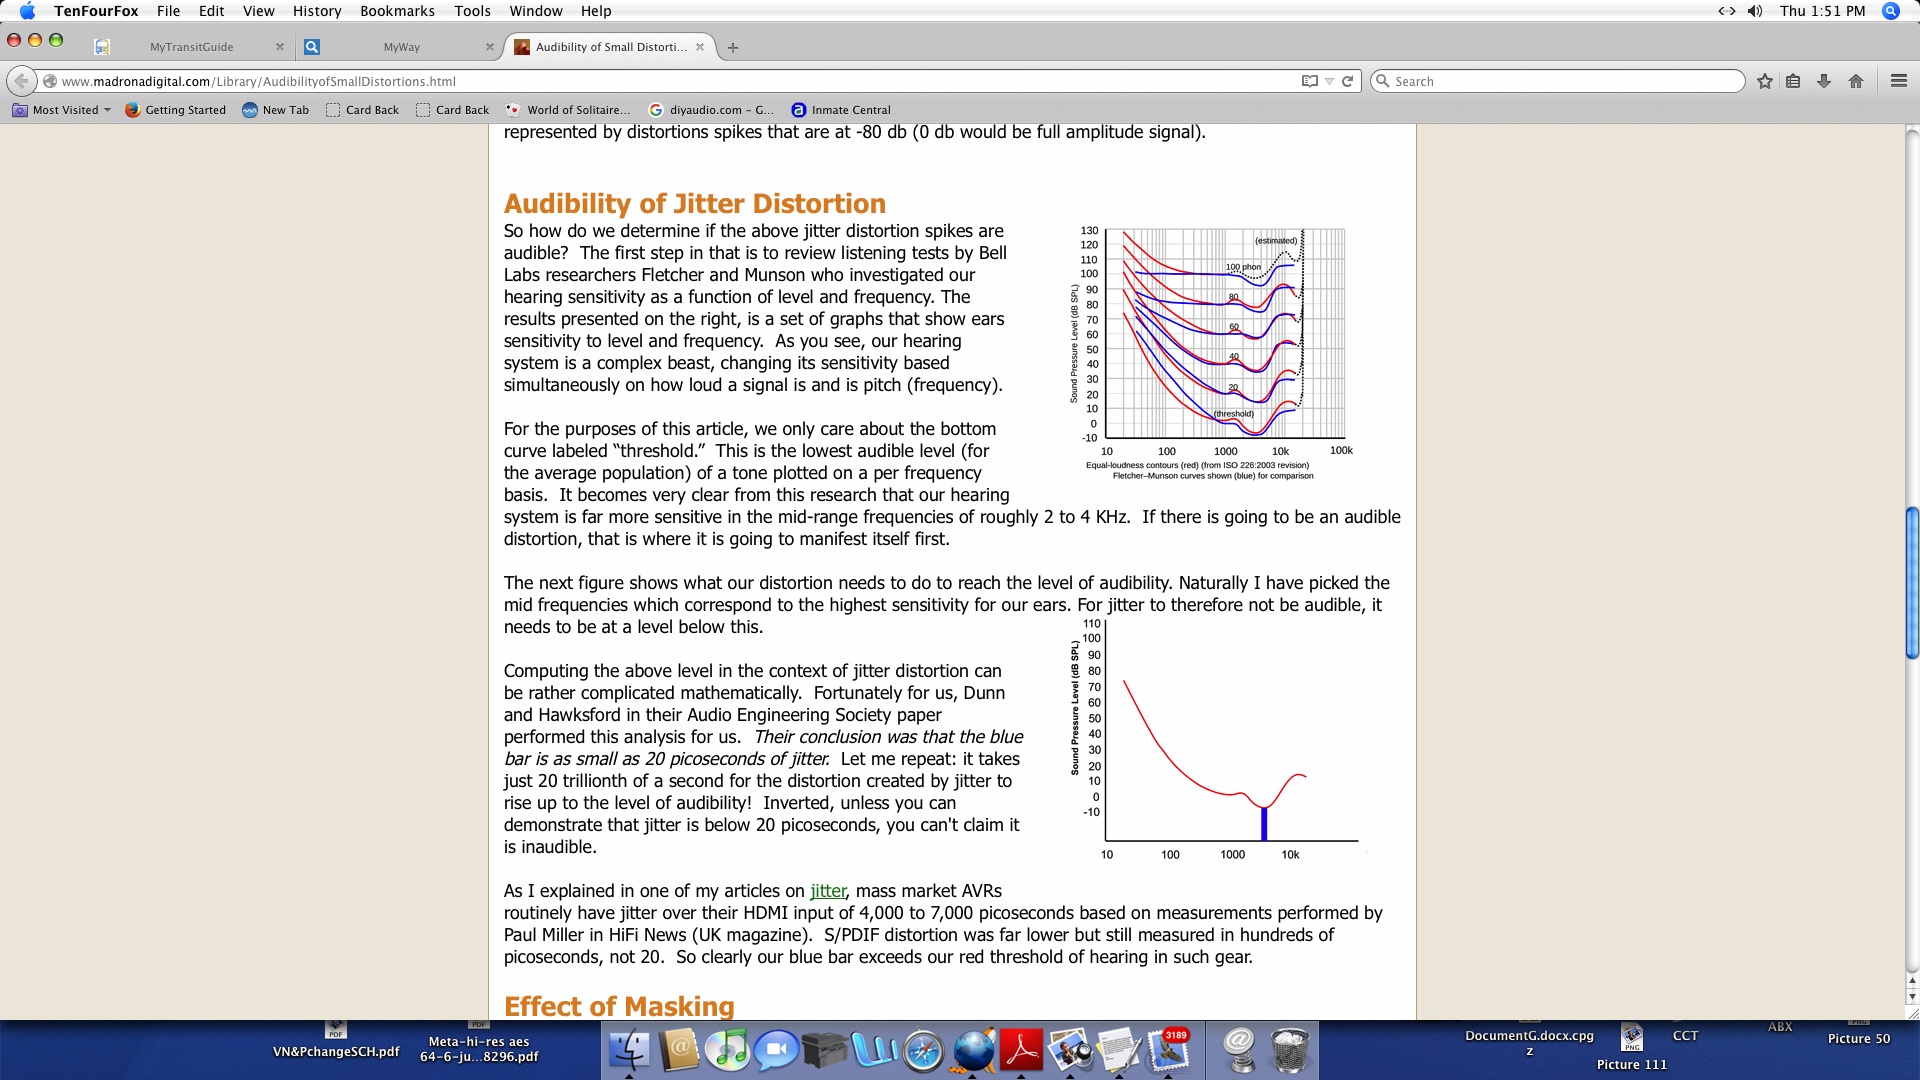Image resolution: width=1920 pixels, height=1080 pixels.
Task: Click the menu bar clock Thu 1:51 PM
Action: click(1822, 11)
